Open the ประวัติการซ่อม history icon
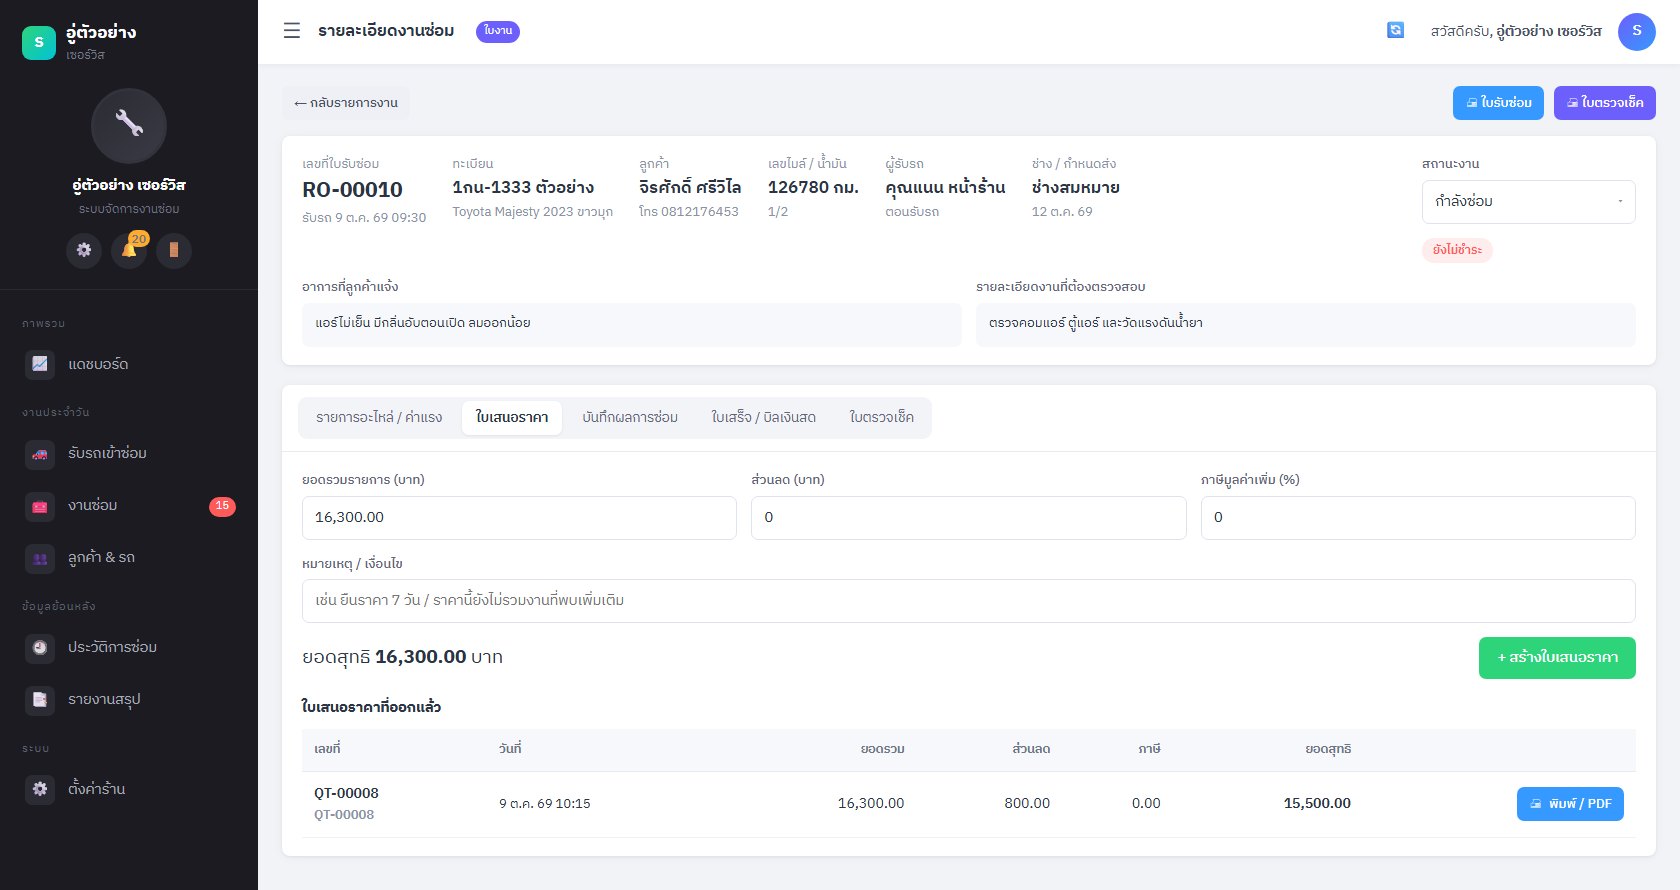 (40, 647)
